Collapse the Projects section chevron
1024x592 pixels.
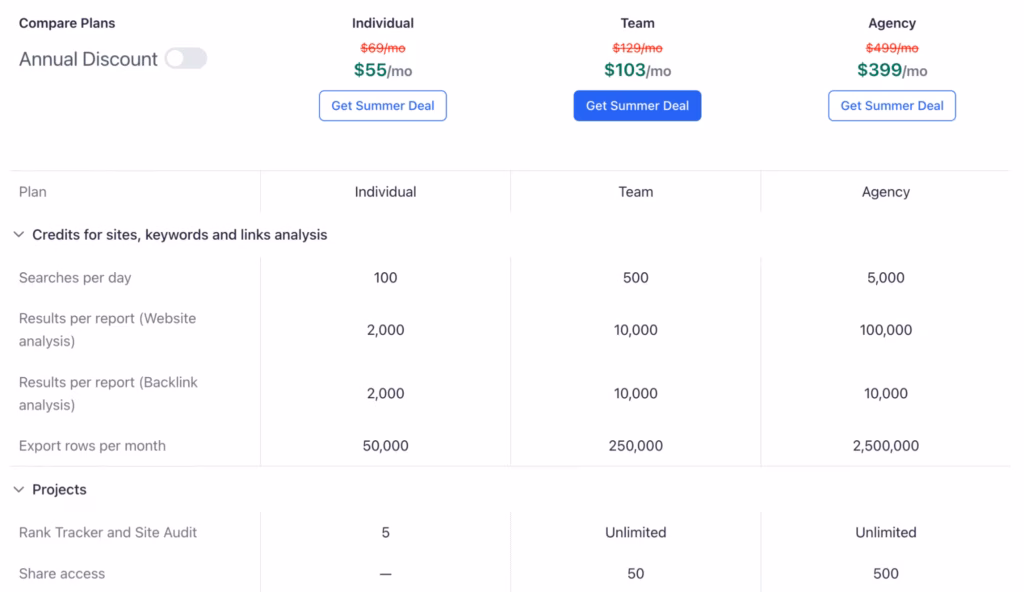coord(19,490)
